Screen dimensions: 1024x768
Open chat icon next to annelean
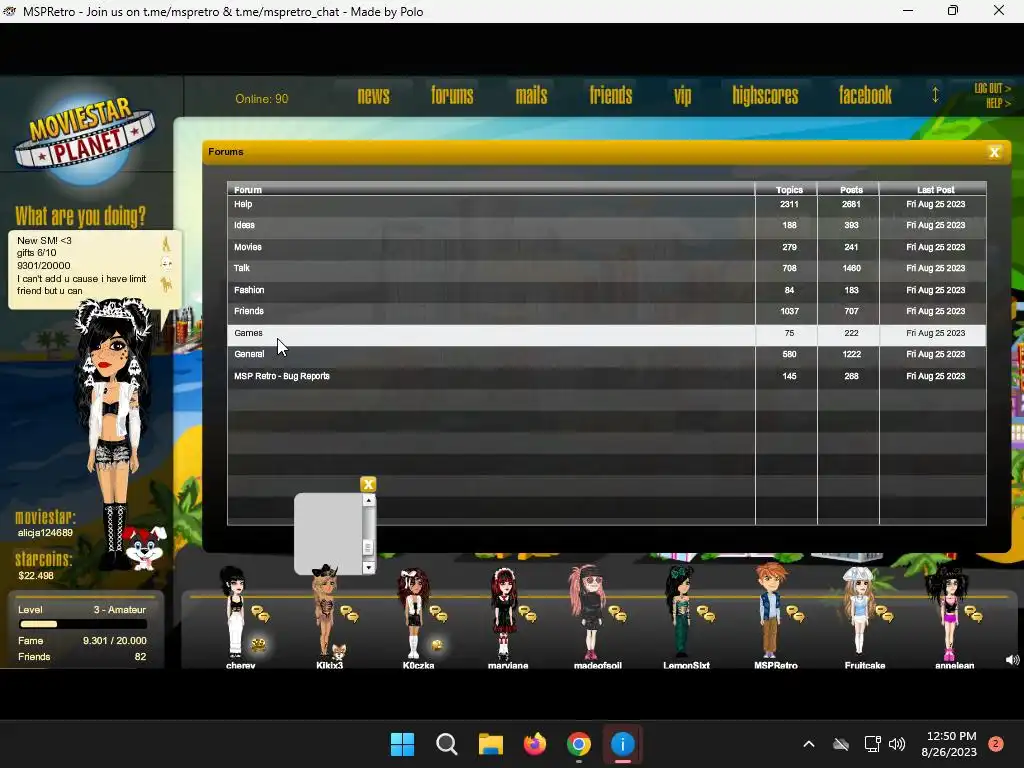coord(974,614)
